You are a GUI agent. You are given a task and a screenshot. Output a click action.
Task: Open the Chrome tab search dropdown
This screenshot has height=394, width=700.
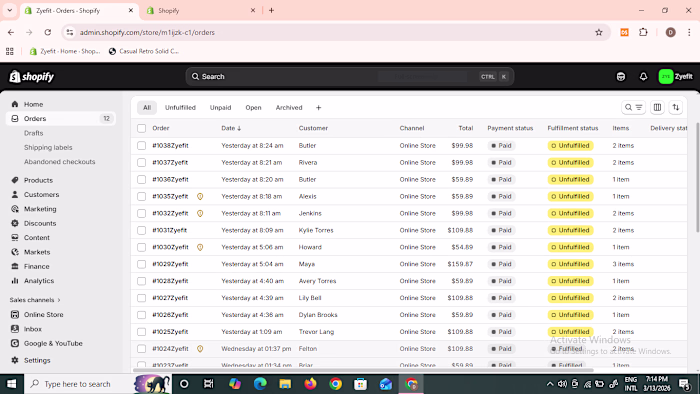click(x=9, y=10)
